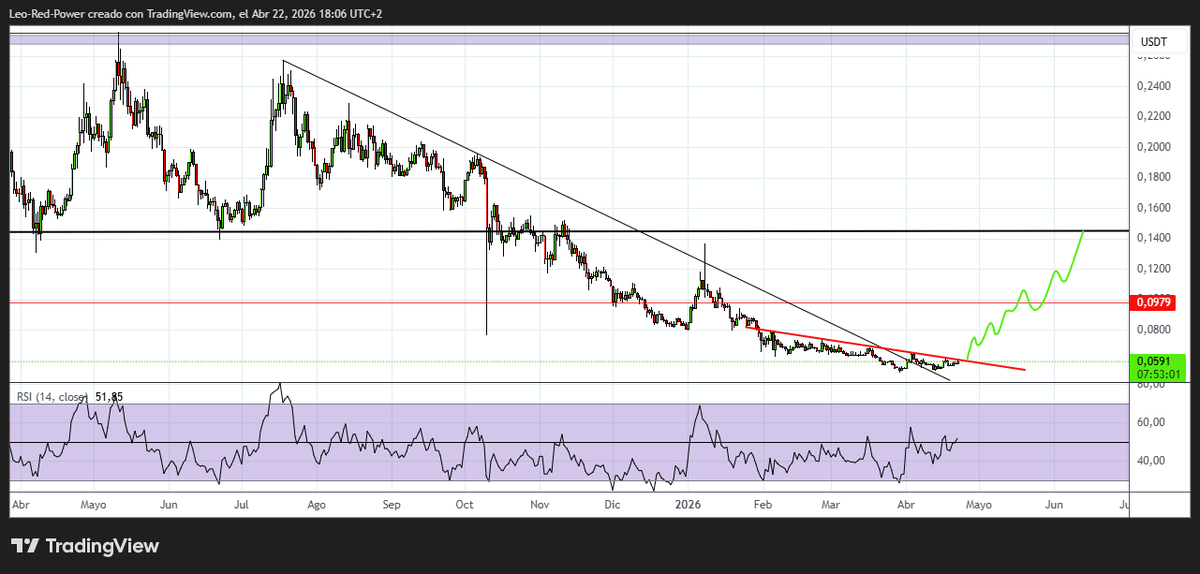Click the header text Leo-Red-Power creado con TradingView.com
Image resolution: width=1200 pixels, height=574 pixels.
[x=120, y=13]
